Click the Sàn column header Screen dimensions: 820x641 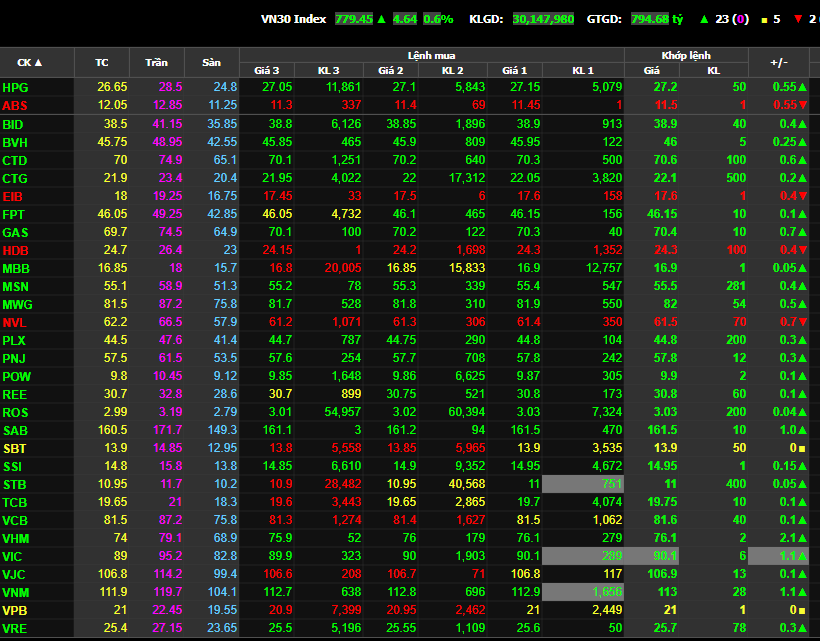(x=211, y=62)
